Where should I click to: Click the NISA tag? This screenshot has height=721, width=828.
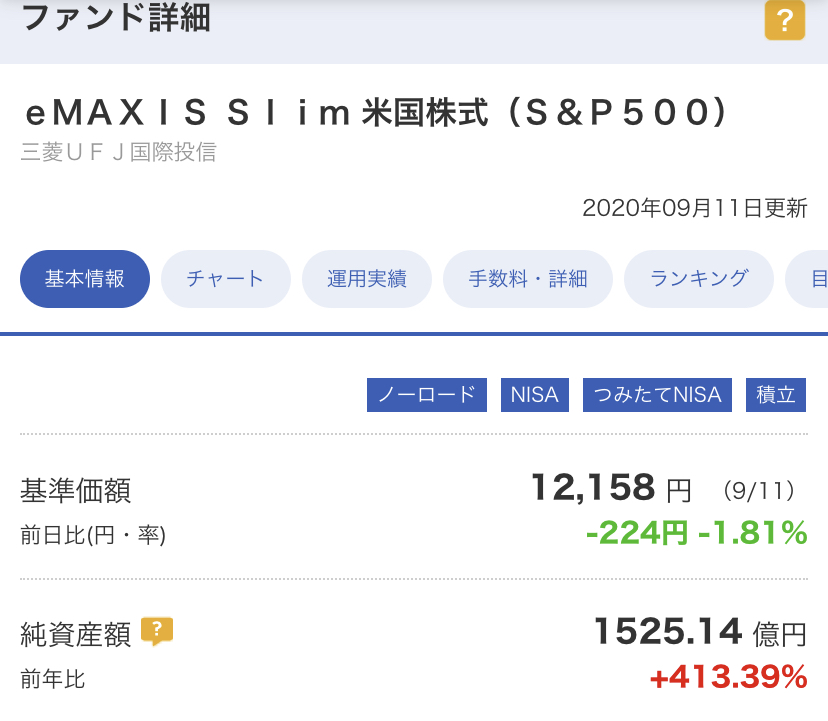(x=534, y=395)
